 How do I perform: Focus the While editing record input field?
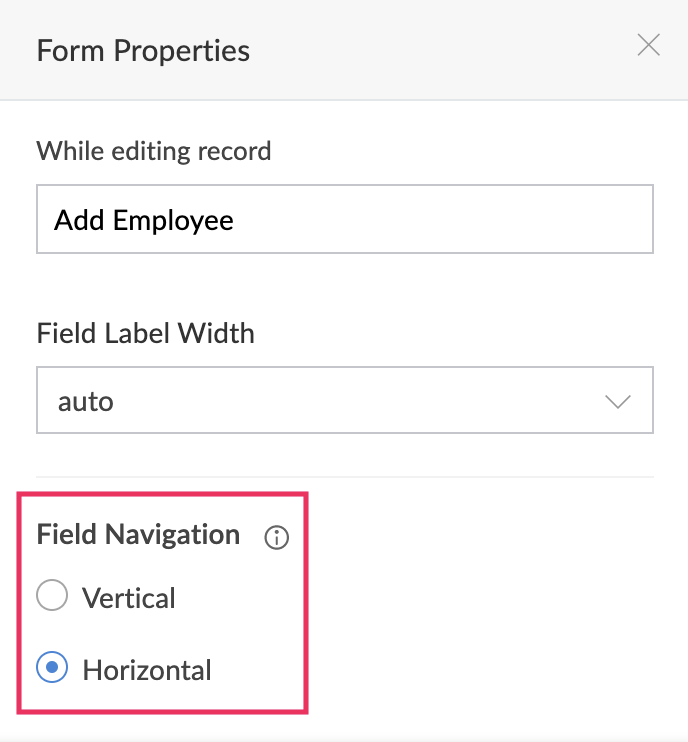tap(344, 219)
